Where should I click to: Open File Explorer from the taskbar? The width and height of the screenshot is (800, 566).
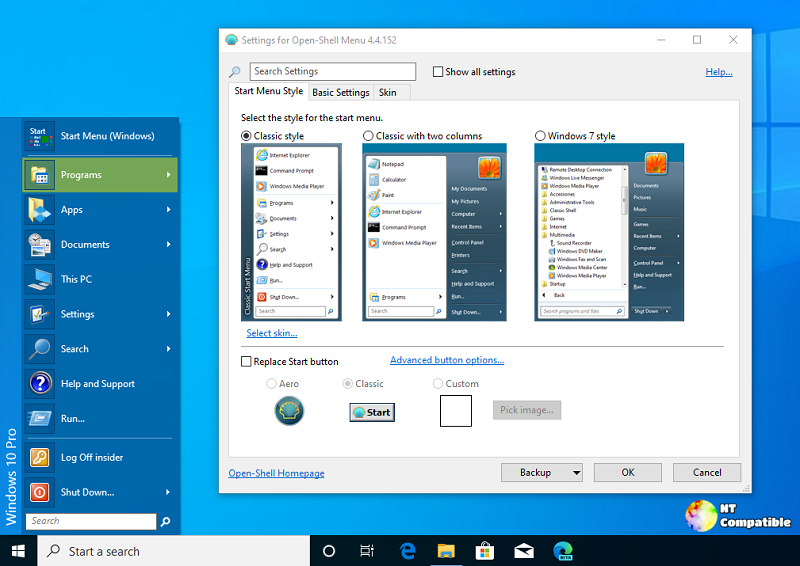point(446,551)
